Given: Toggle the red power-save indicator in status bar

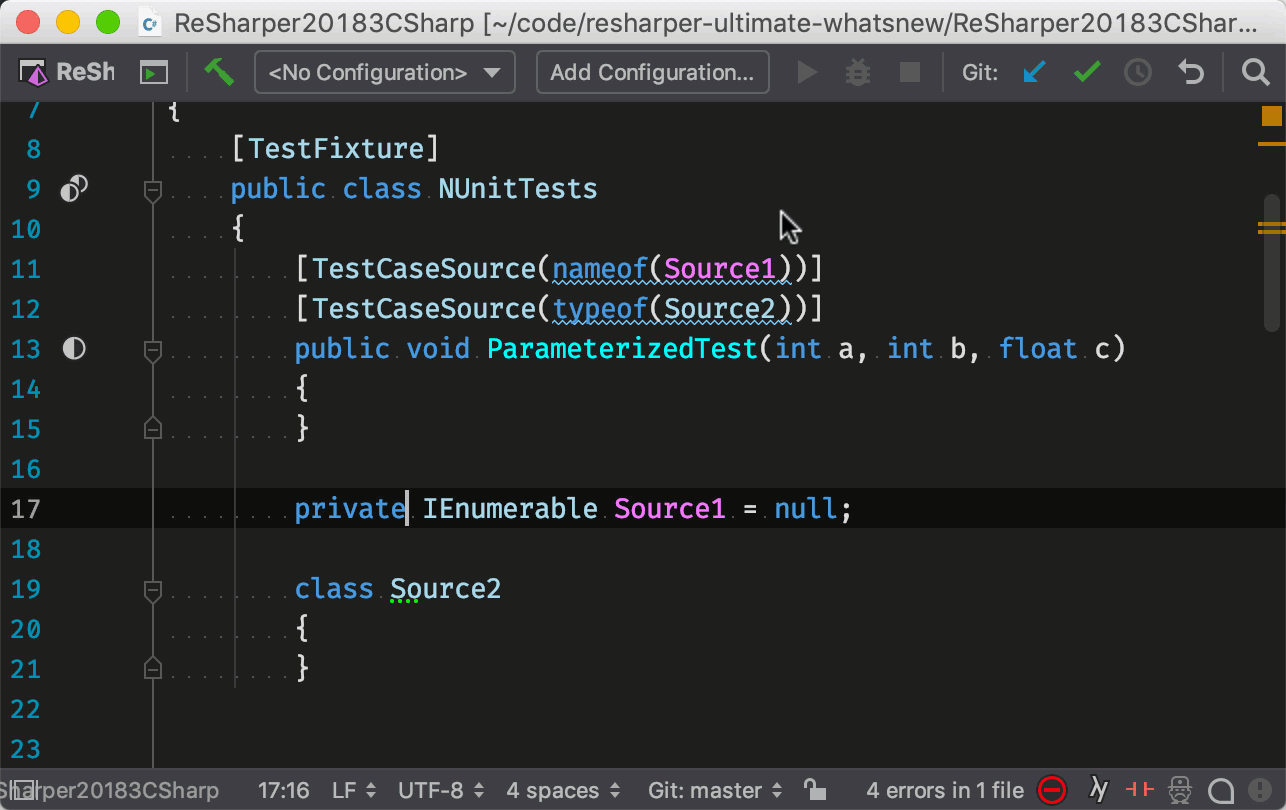Looking at the screenshot, I should coord(1140,790).
